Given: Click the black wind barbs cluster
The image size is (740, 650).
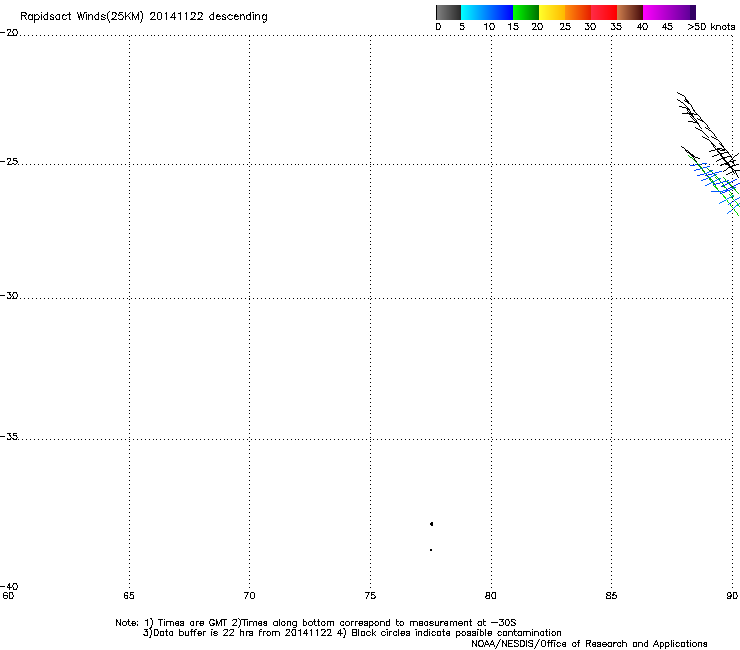Looking at the screenshot, I should (708, 135).
